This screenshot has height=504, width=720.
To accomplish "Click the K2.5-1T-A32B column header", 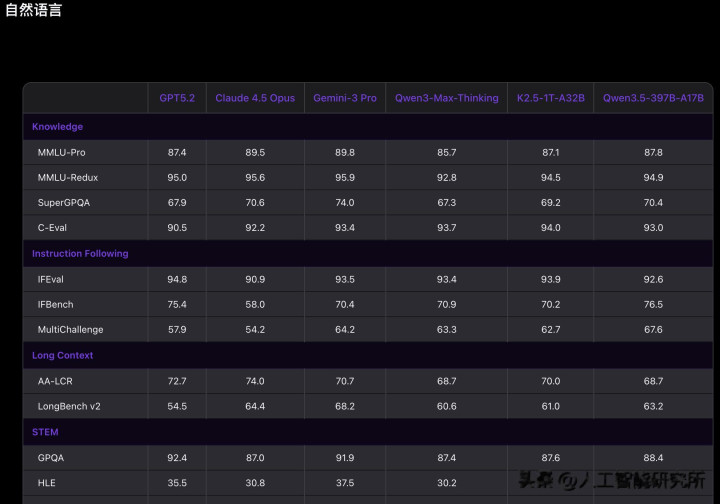I will click(x=550, y=98).
